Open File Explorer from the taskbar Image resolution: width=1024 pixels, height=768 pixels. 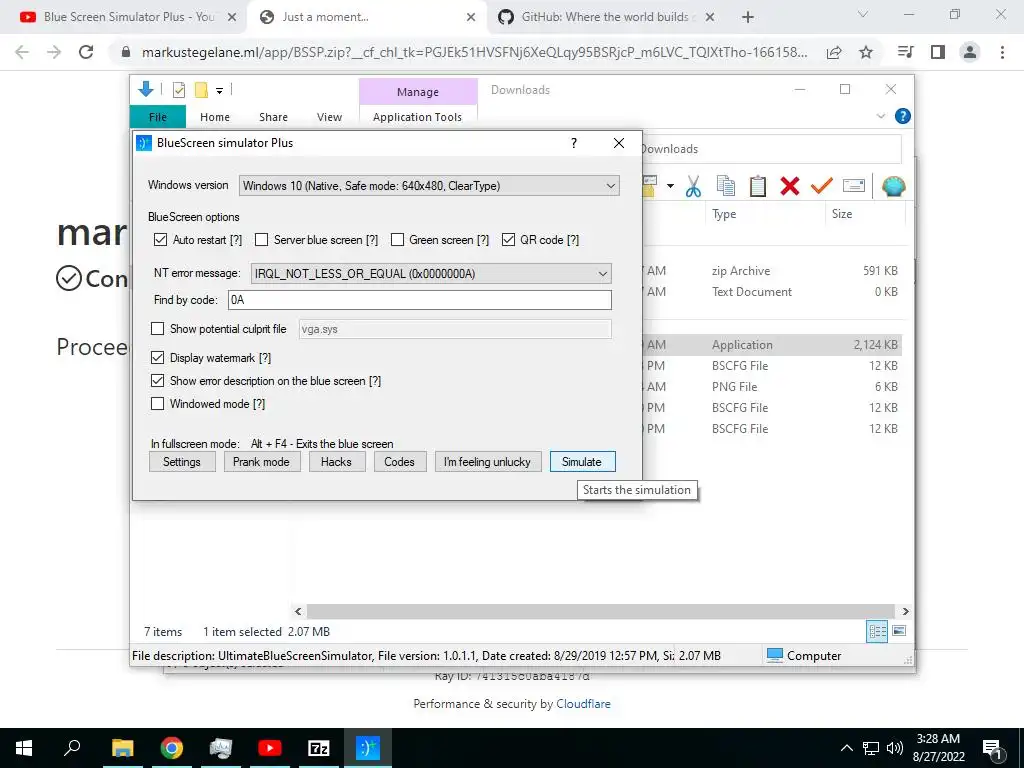coord(122,748)
